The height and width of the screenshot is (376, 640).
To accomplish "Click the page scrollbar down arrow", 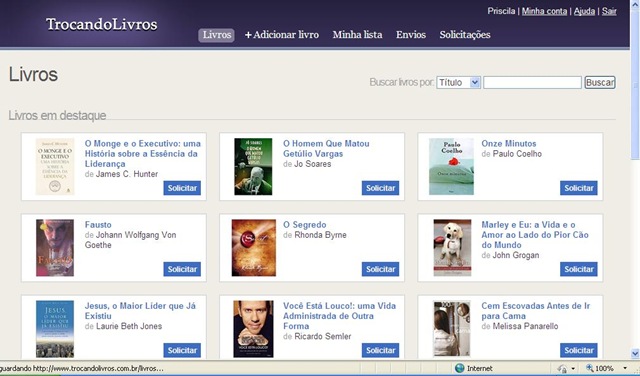I will 635,354.
